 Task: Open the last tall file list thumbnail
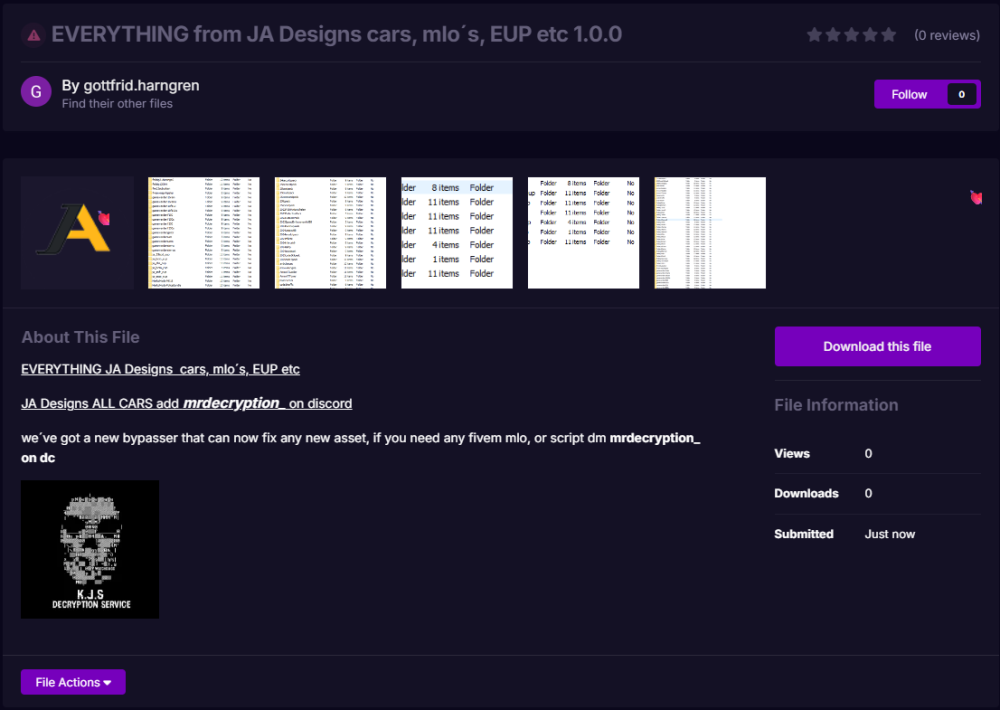pos(710,233)
